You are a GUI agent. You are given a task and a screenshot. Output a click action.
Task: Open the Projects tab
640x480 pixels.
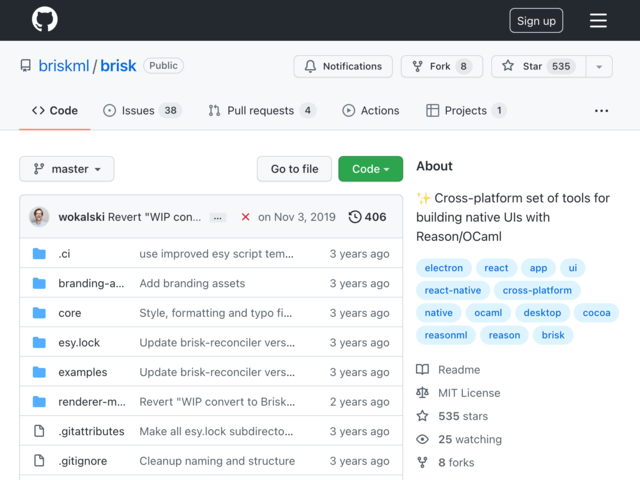pyautogui.click(x=466, y=111)
